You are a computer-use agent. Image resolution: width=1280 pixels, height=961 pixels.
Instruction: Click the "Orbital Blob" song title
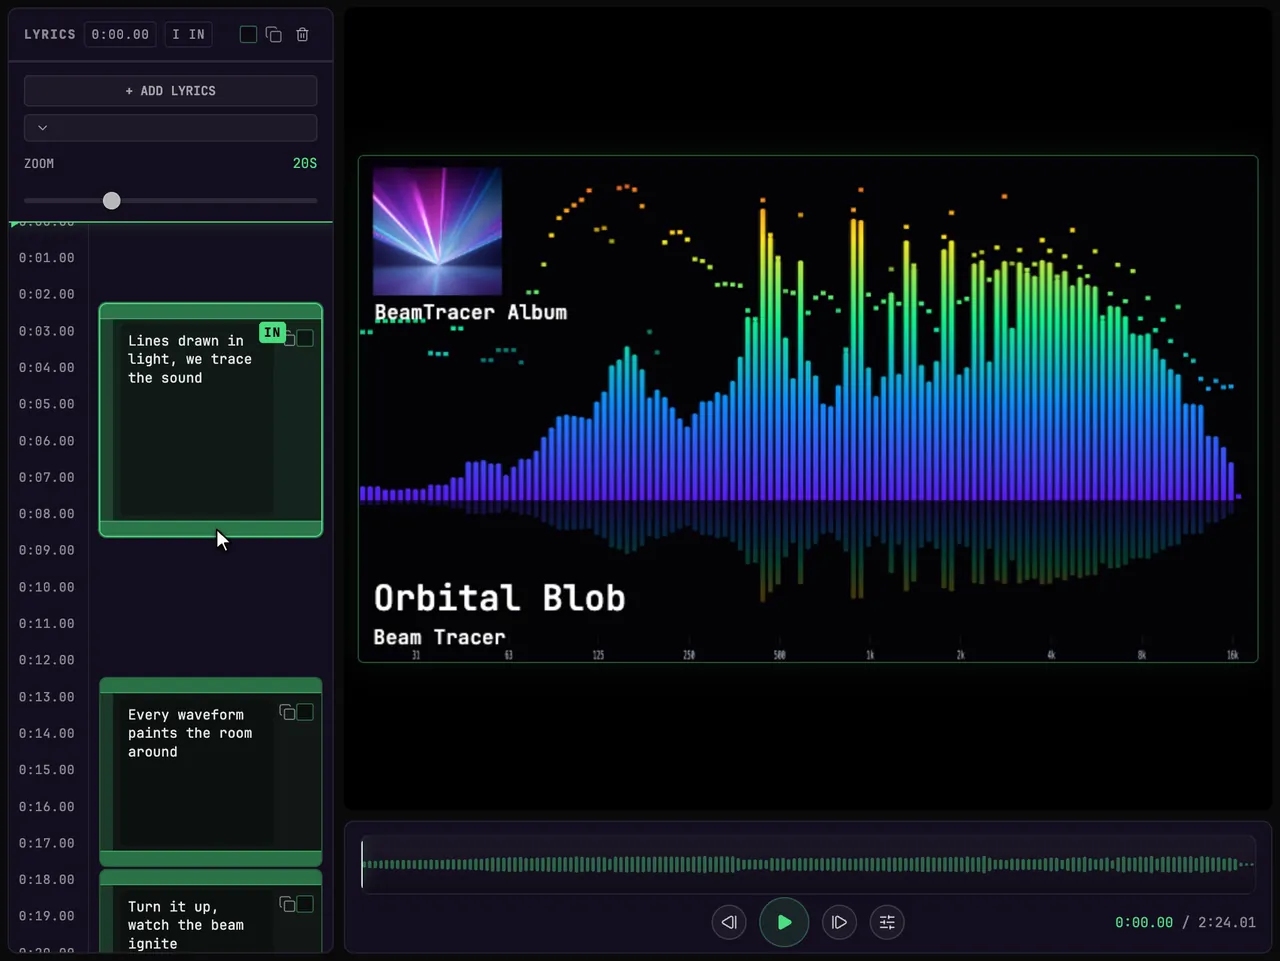click(500, 598)
